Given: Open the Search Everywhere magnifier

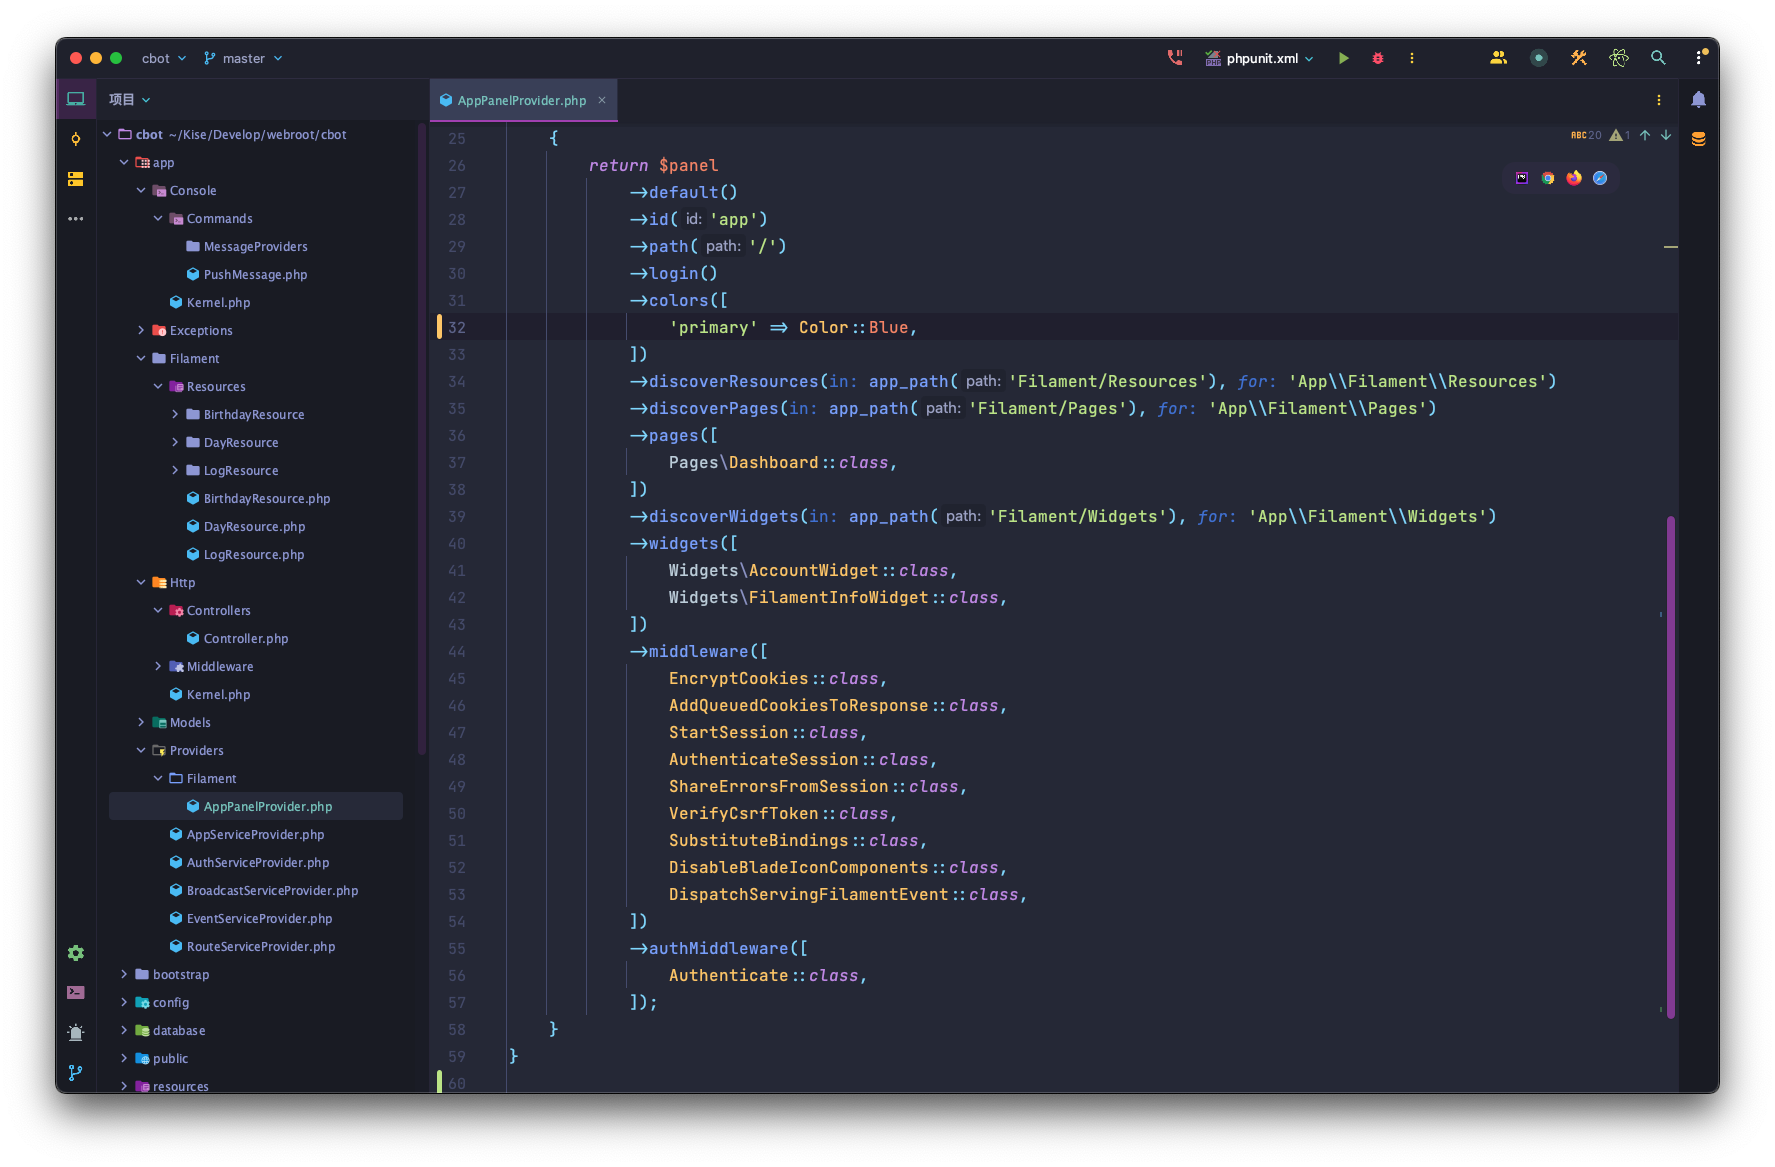Looking at the screenshot, I should click(1658, 58).
